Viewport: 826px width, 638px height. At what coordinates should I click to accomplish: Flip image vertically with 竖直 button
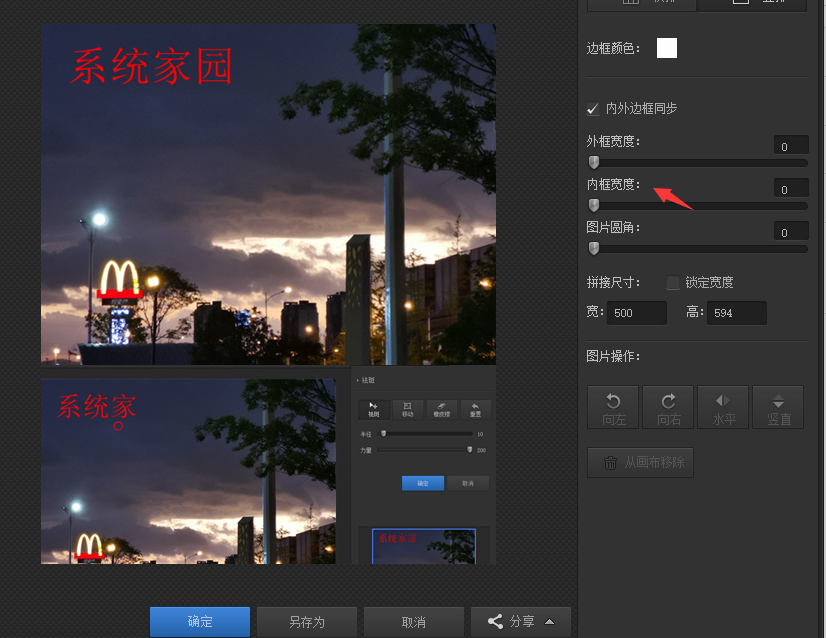point(778,407)
